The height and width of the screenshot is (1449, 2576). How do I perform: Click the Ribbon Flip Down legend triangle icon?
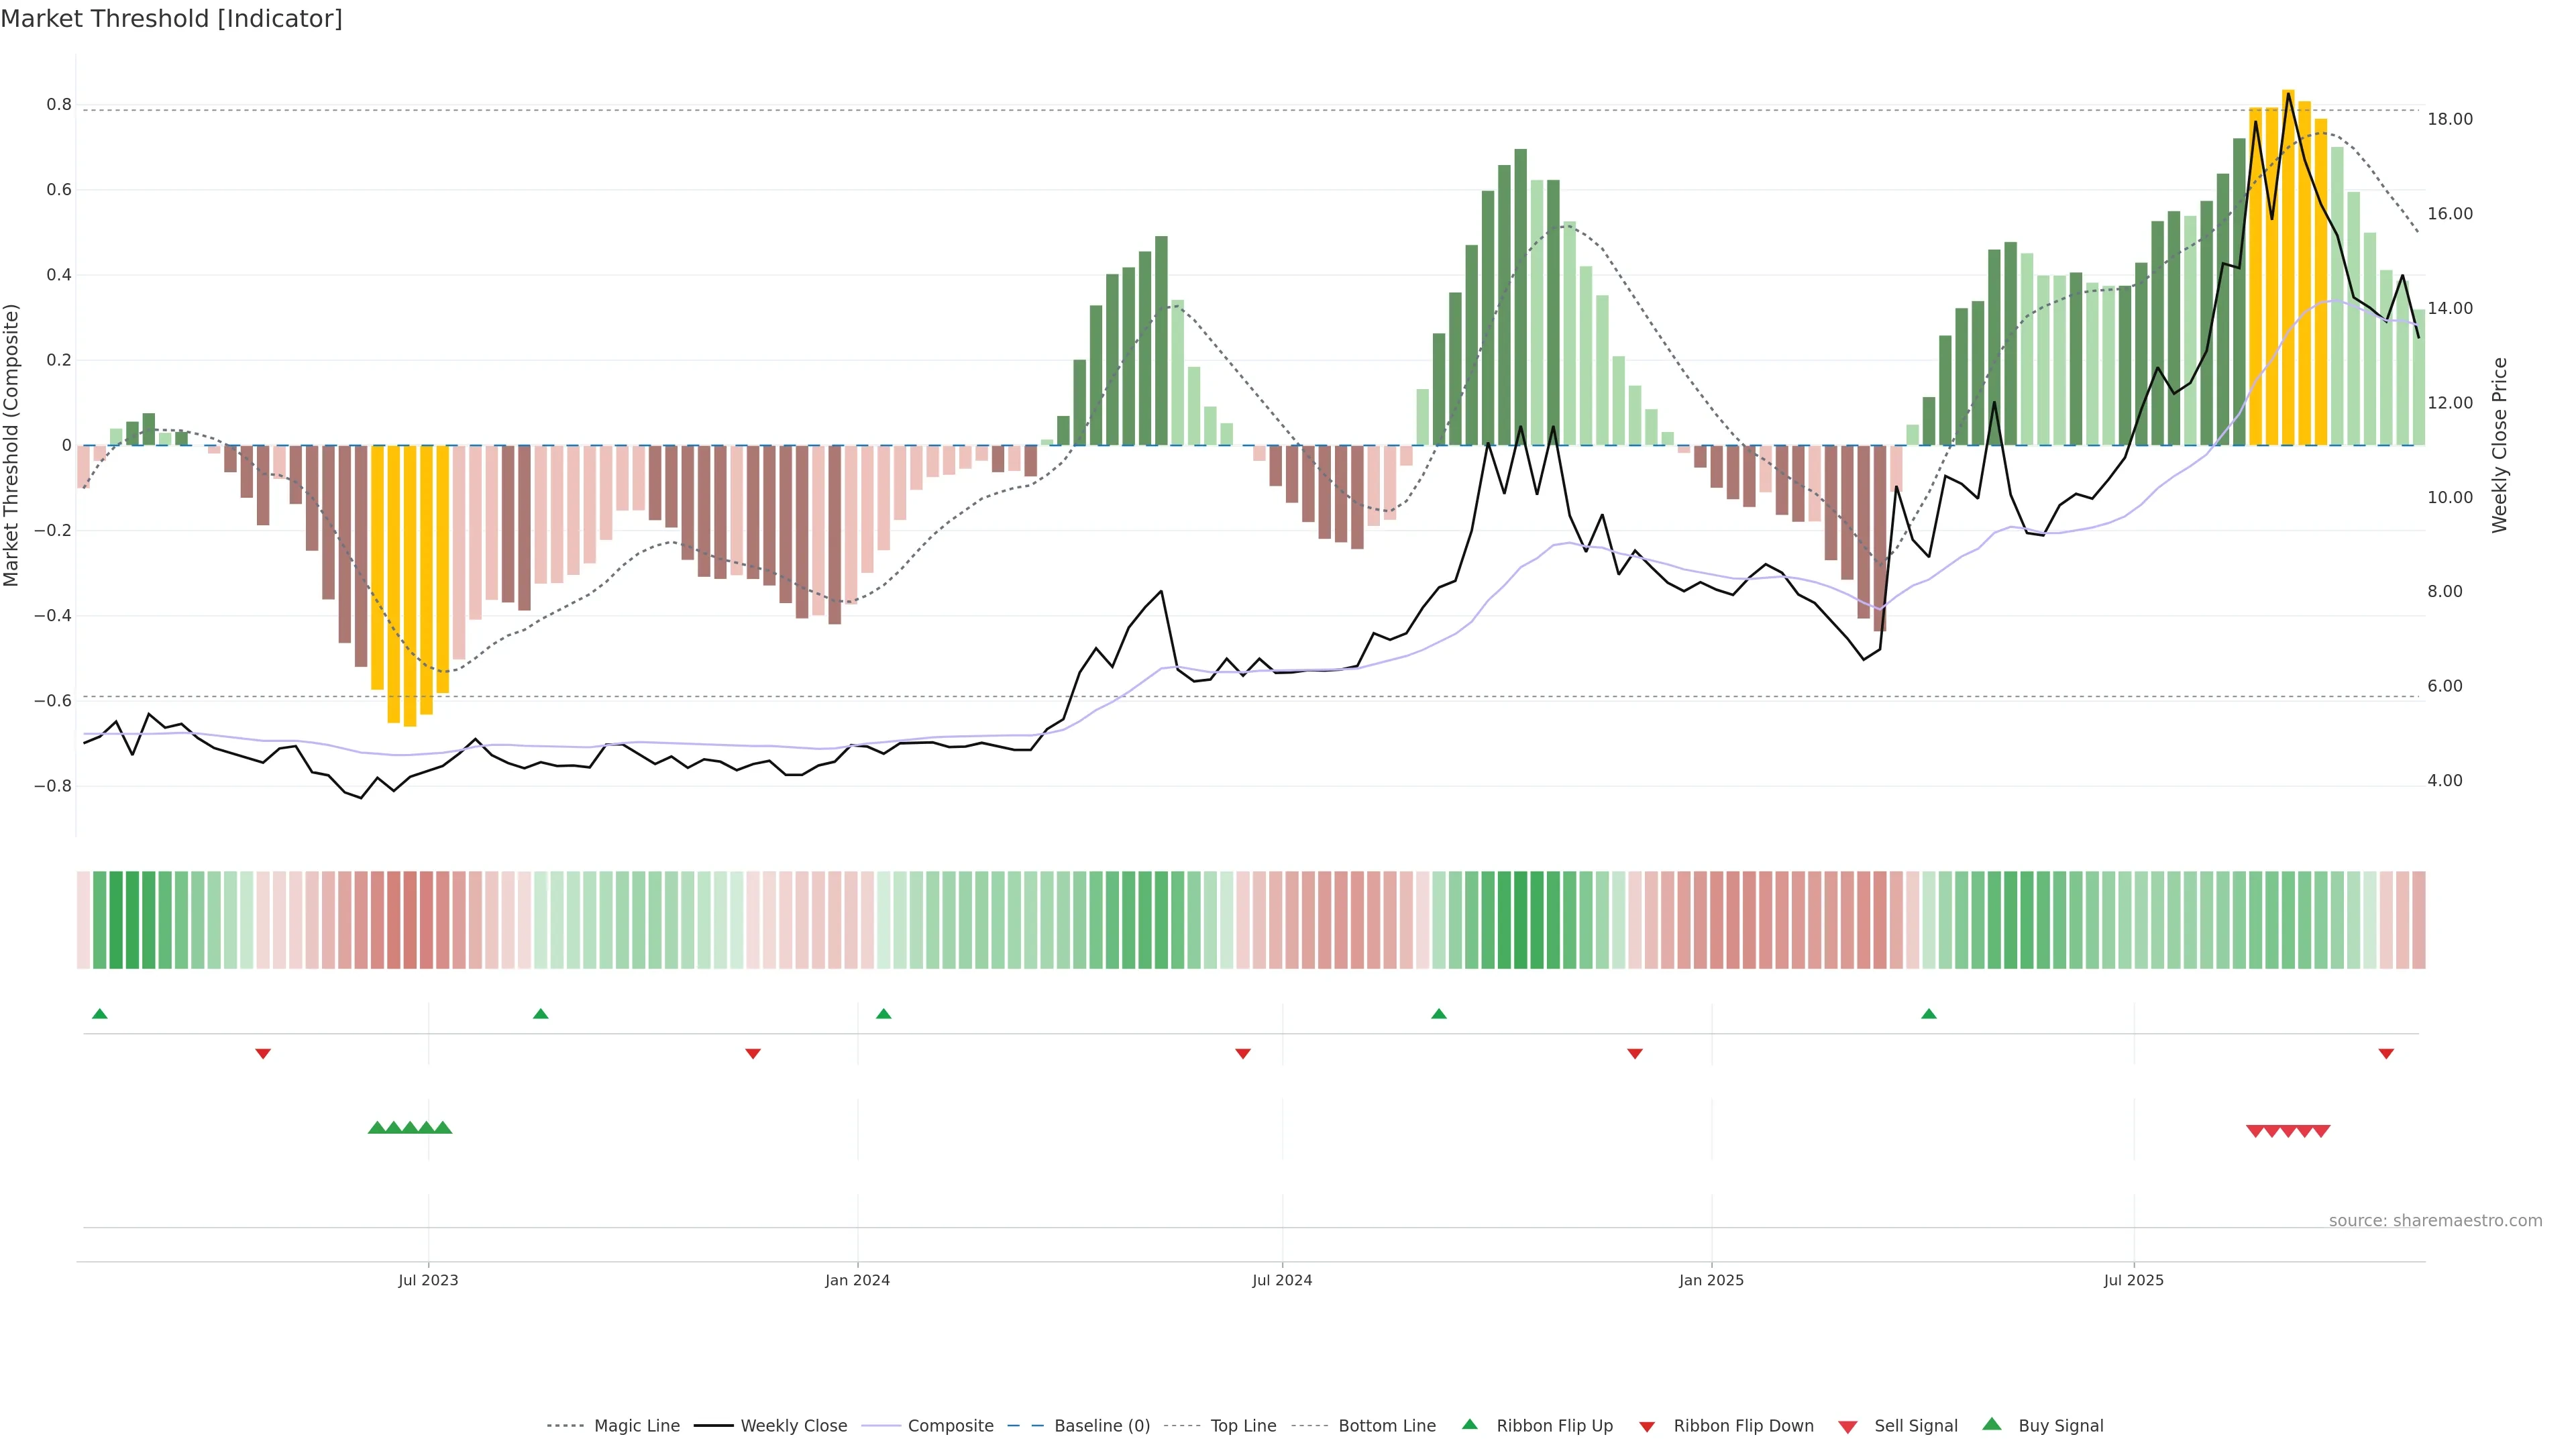[1647, 1426]
